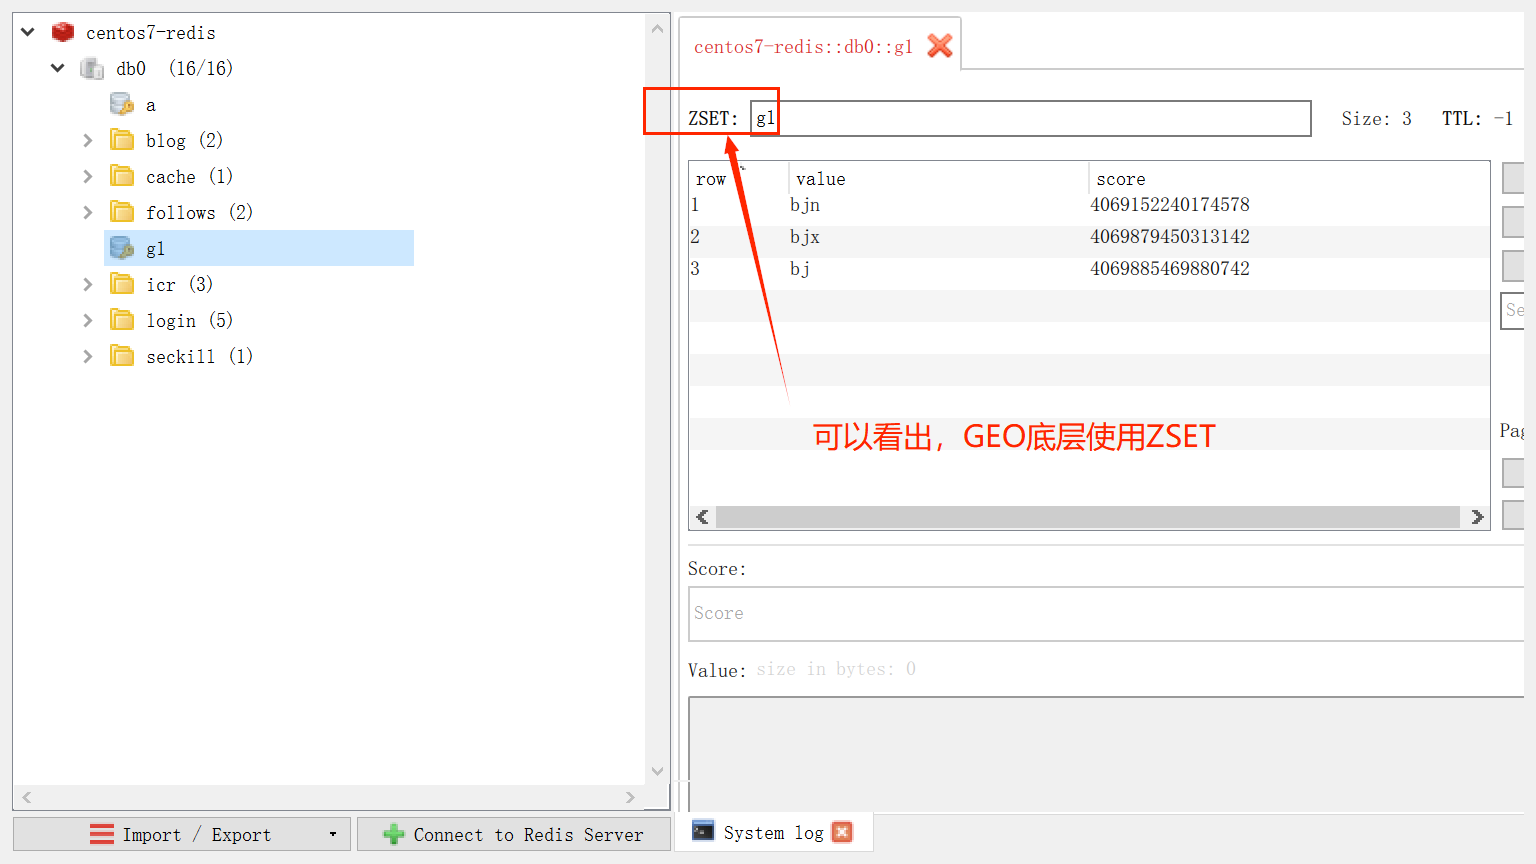The image size is (1536, 864).
Task: Select the bjx value cell
Action: click(x=805, y=237)
